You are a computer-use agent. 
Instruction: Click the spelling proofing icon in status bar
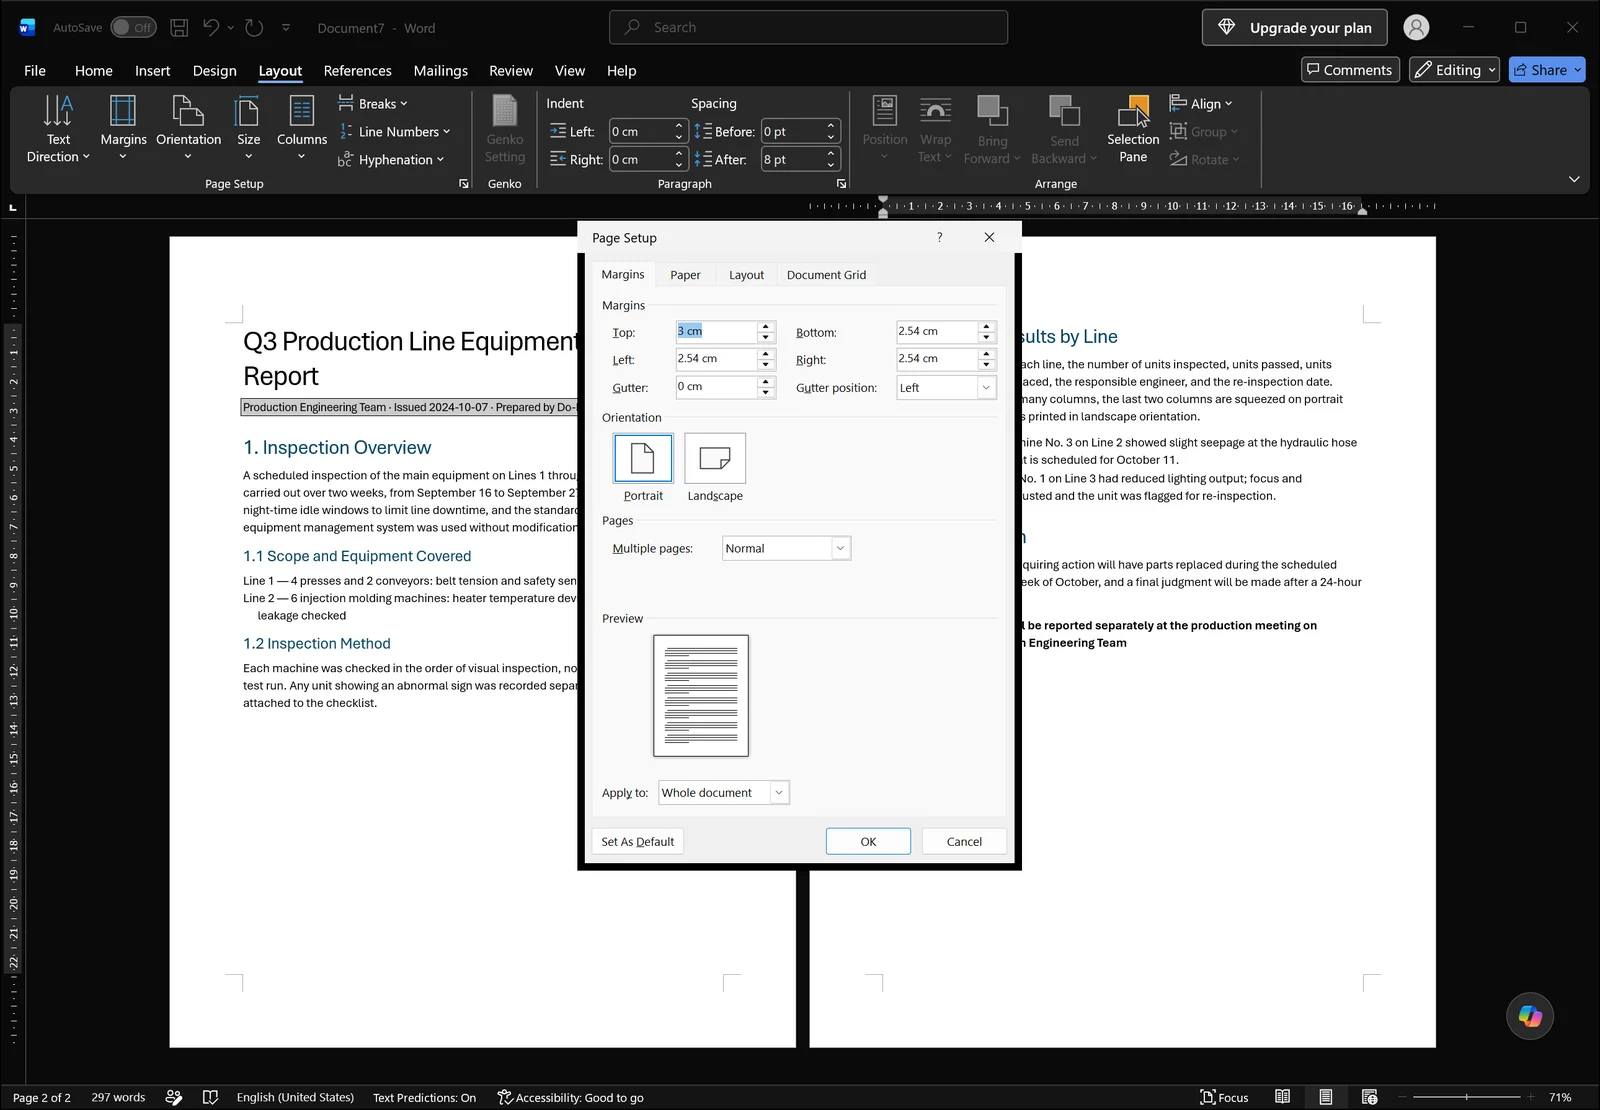[x=210, y=1097]
